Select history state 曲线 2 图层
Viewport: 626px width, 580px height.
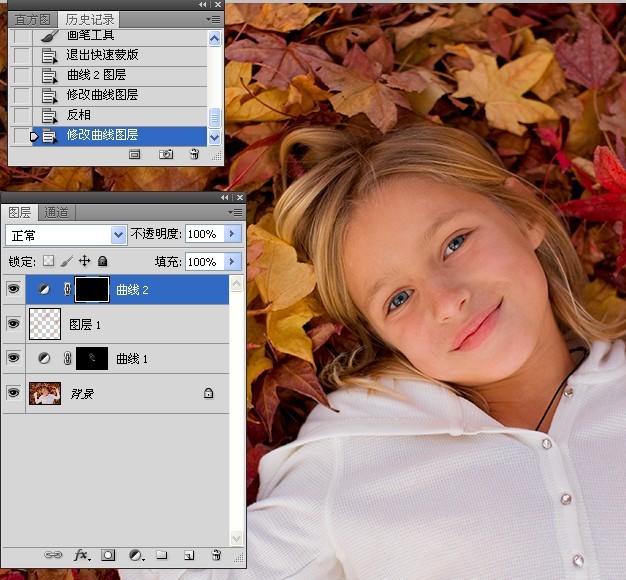120,75
